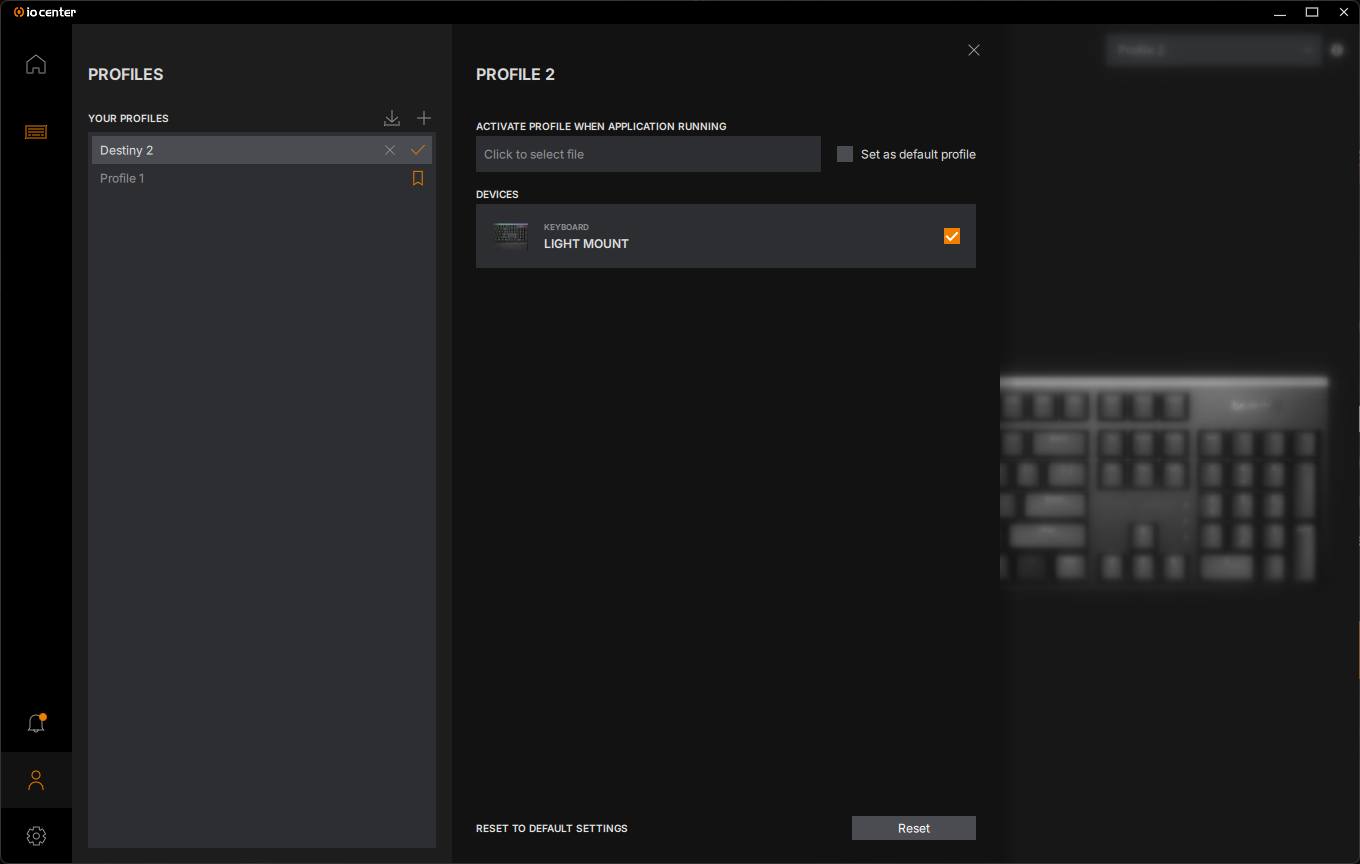Open the settings gear
Screen dimensions: 1360x864
[36, 835]
